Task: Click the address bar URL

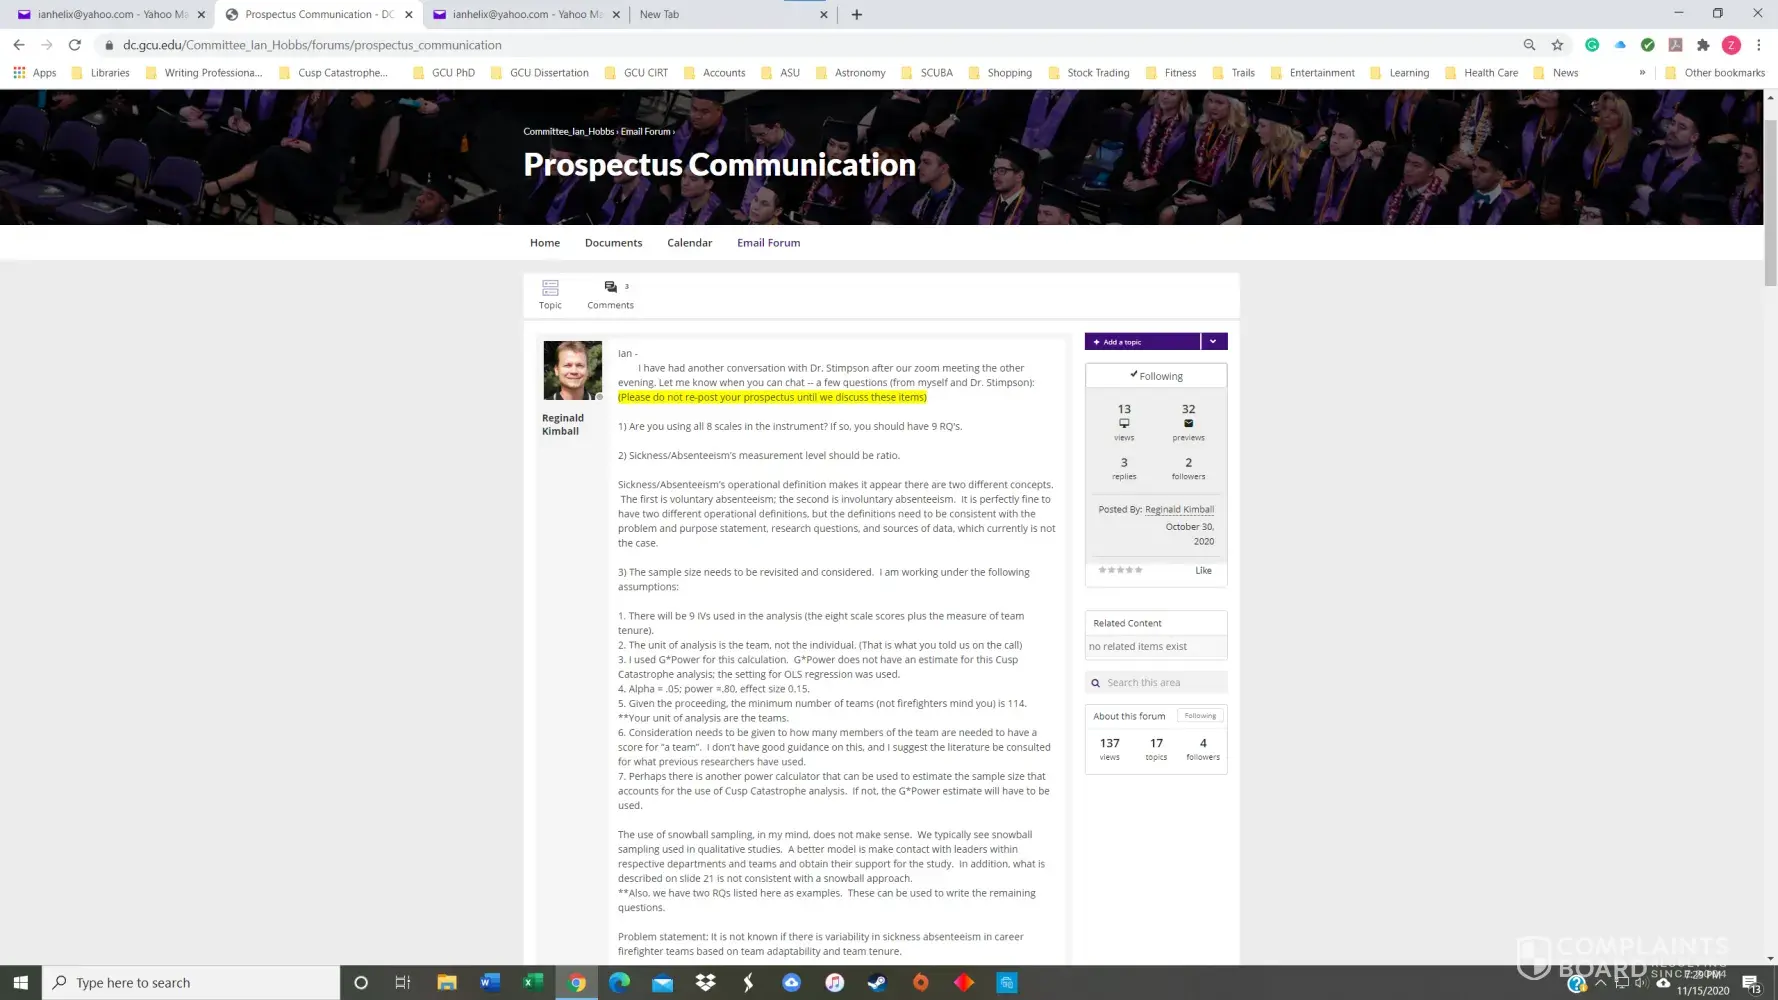Action: 312,45
